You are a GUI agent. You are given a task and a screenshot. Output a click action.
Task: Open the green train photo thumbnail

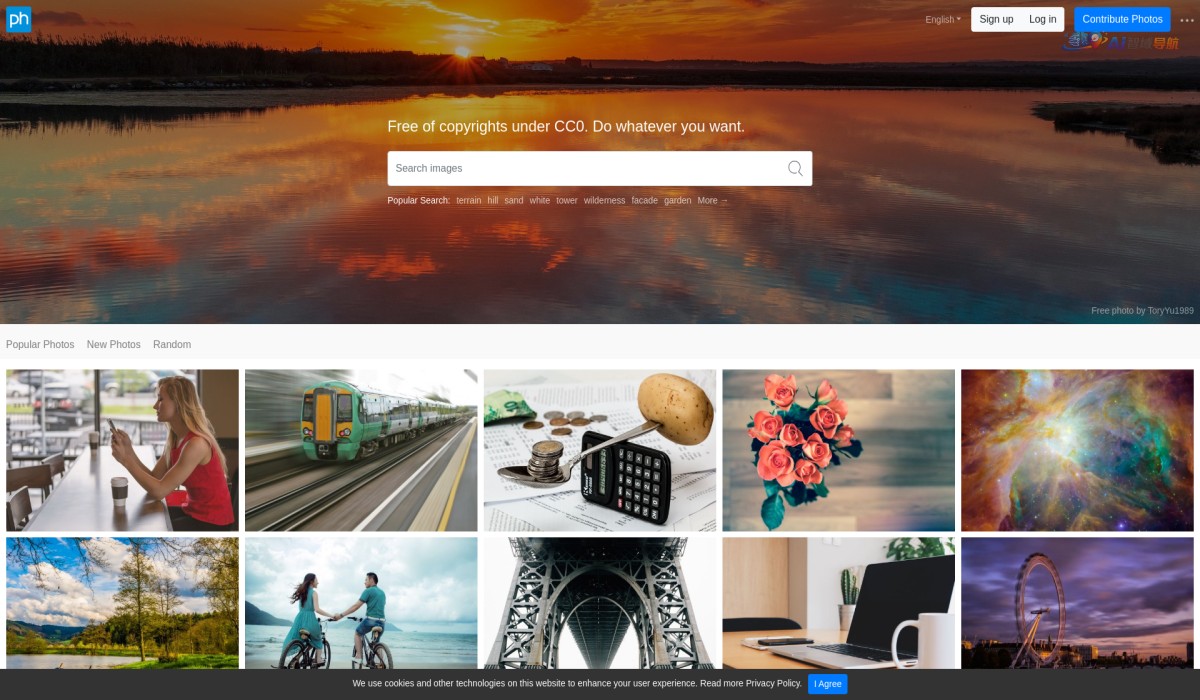click(x=361, y=450)
